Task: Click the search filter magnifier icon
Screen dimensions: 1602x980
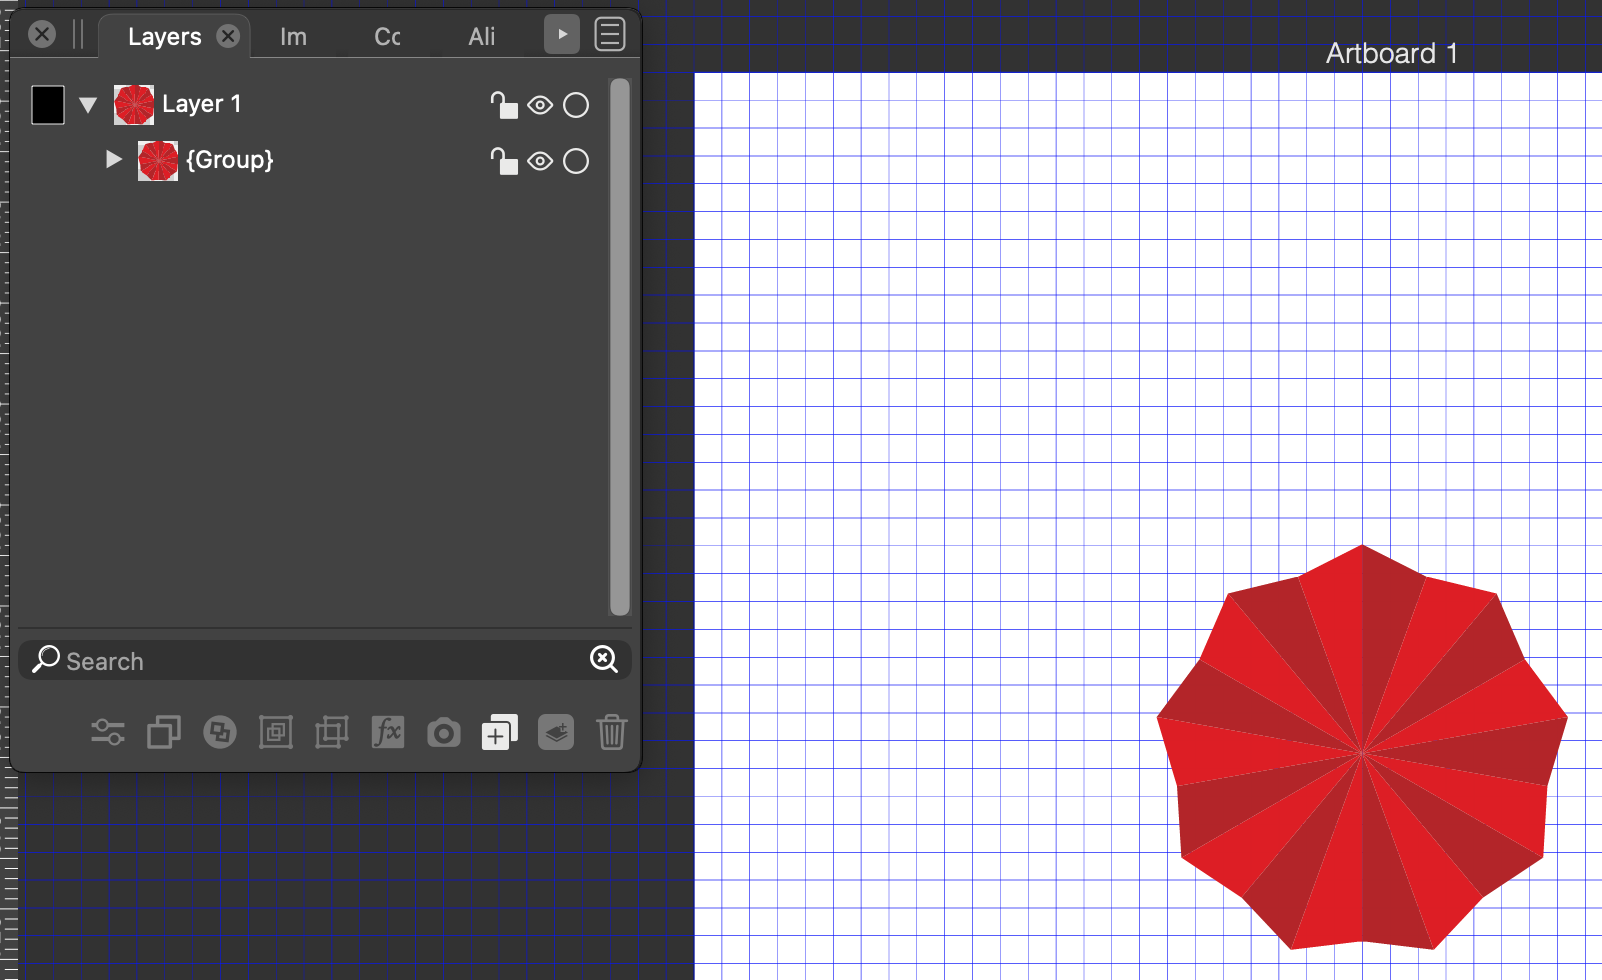Action: (x=603, y=659)
